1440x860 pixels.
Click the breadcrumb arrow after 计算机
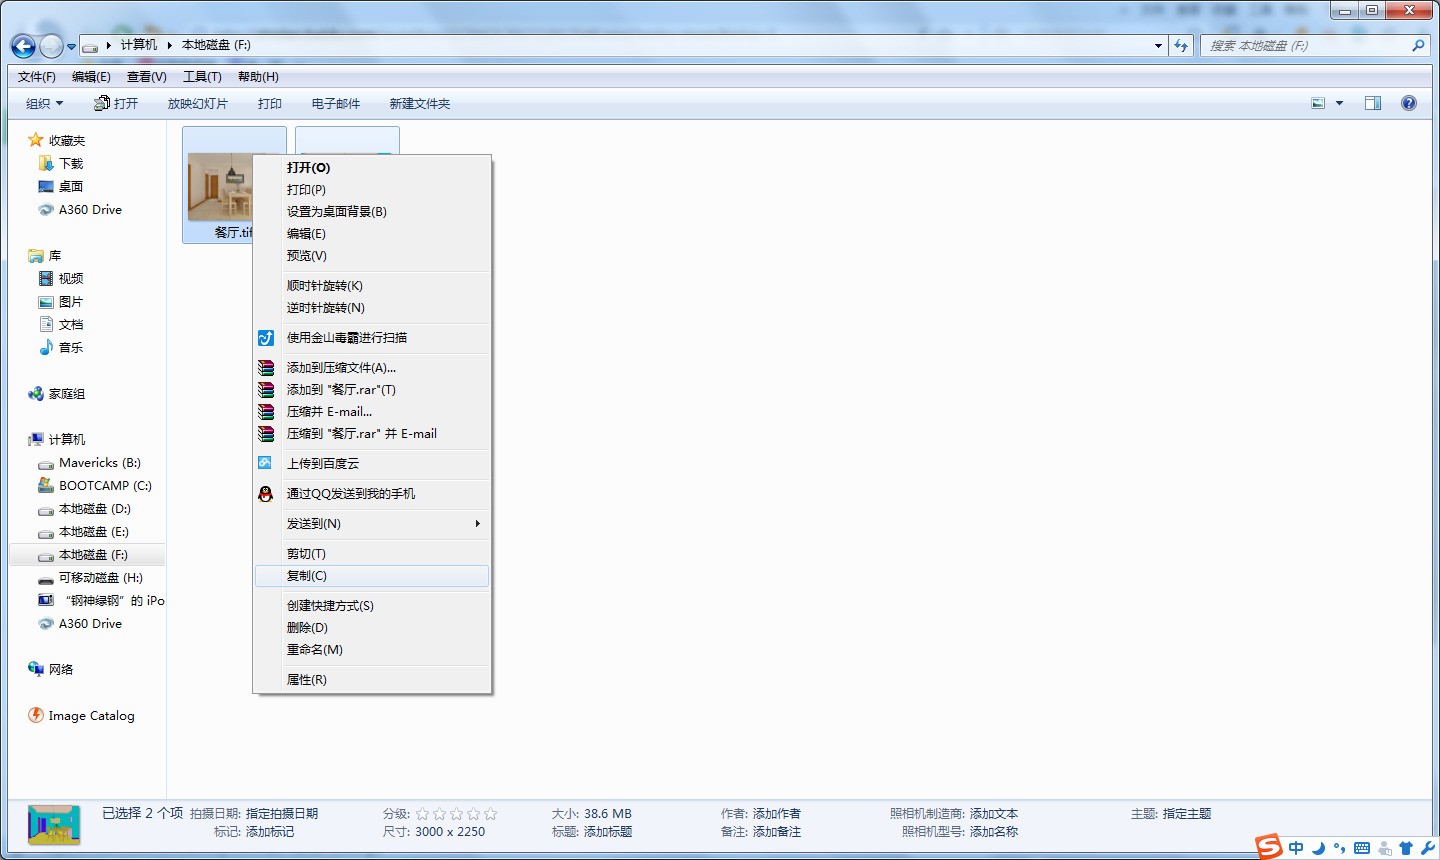coord(170,45)
